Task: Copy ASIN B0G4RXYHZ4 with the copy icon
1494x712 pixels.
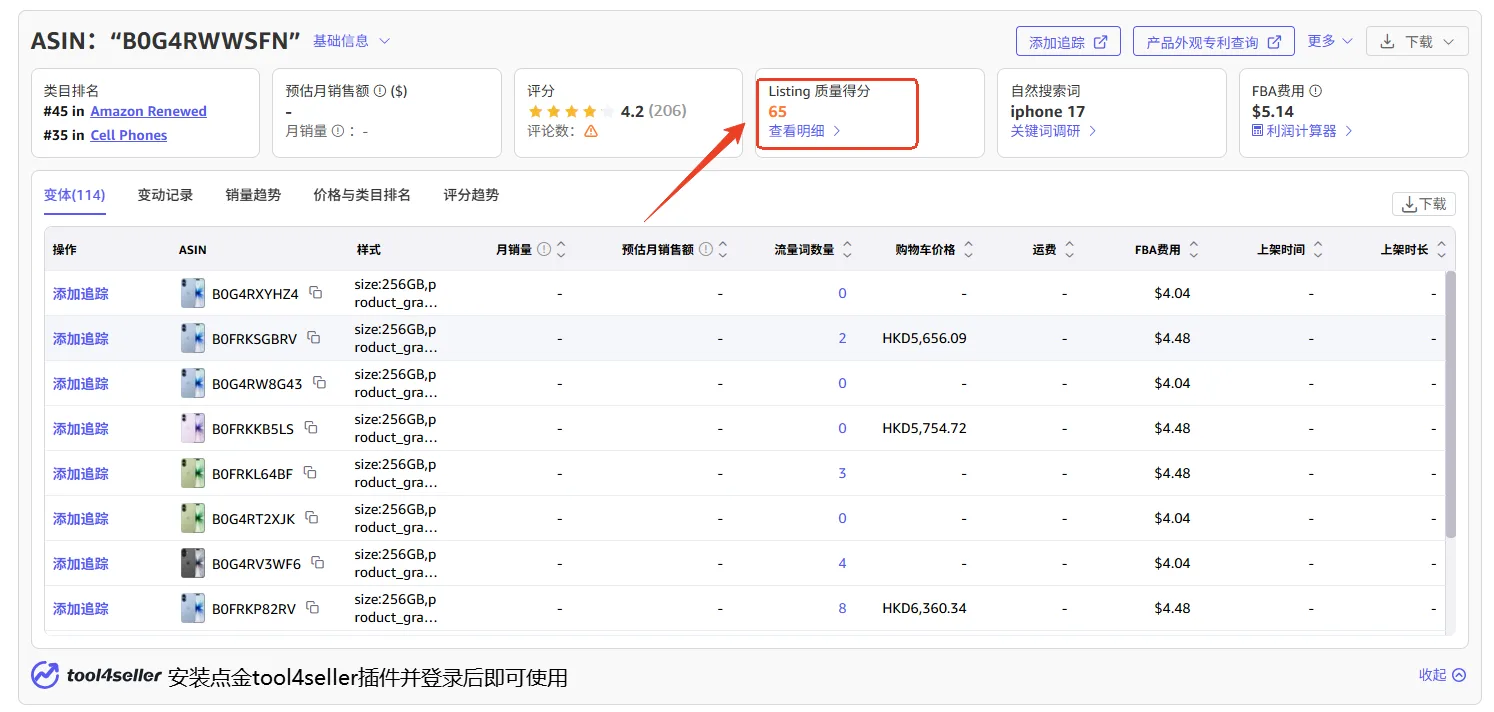Action: pyautogui.click(x=316, y=292)
